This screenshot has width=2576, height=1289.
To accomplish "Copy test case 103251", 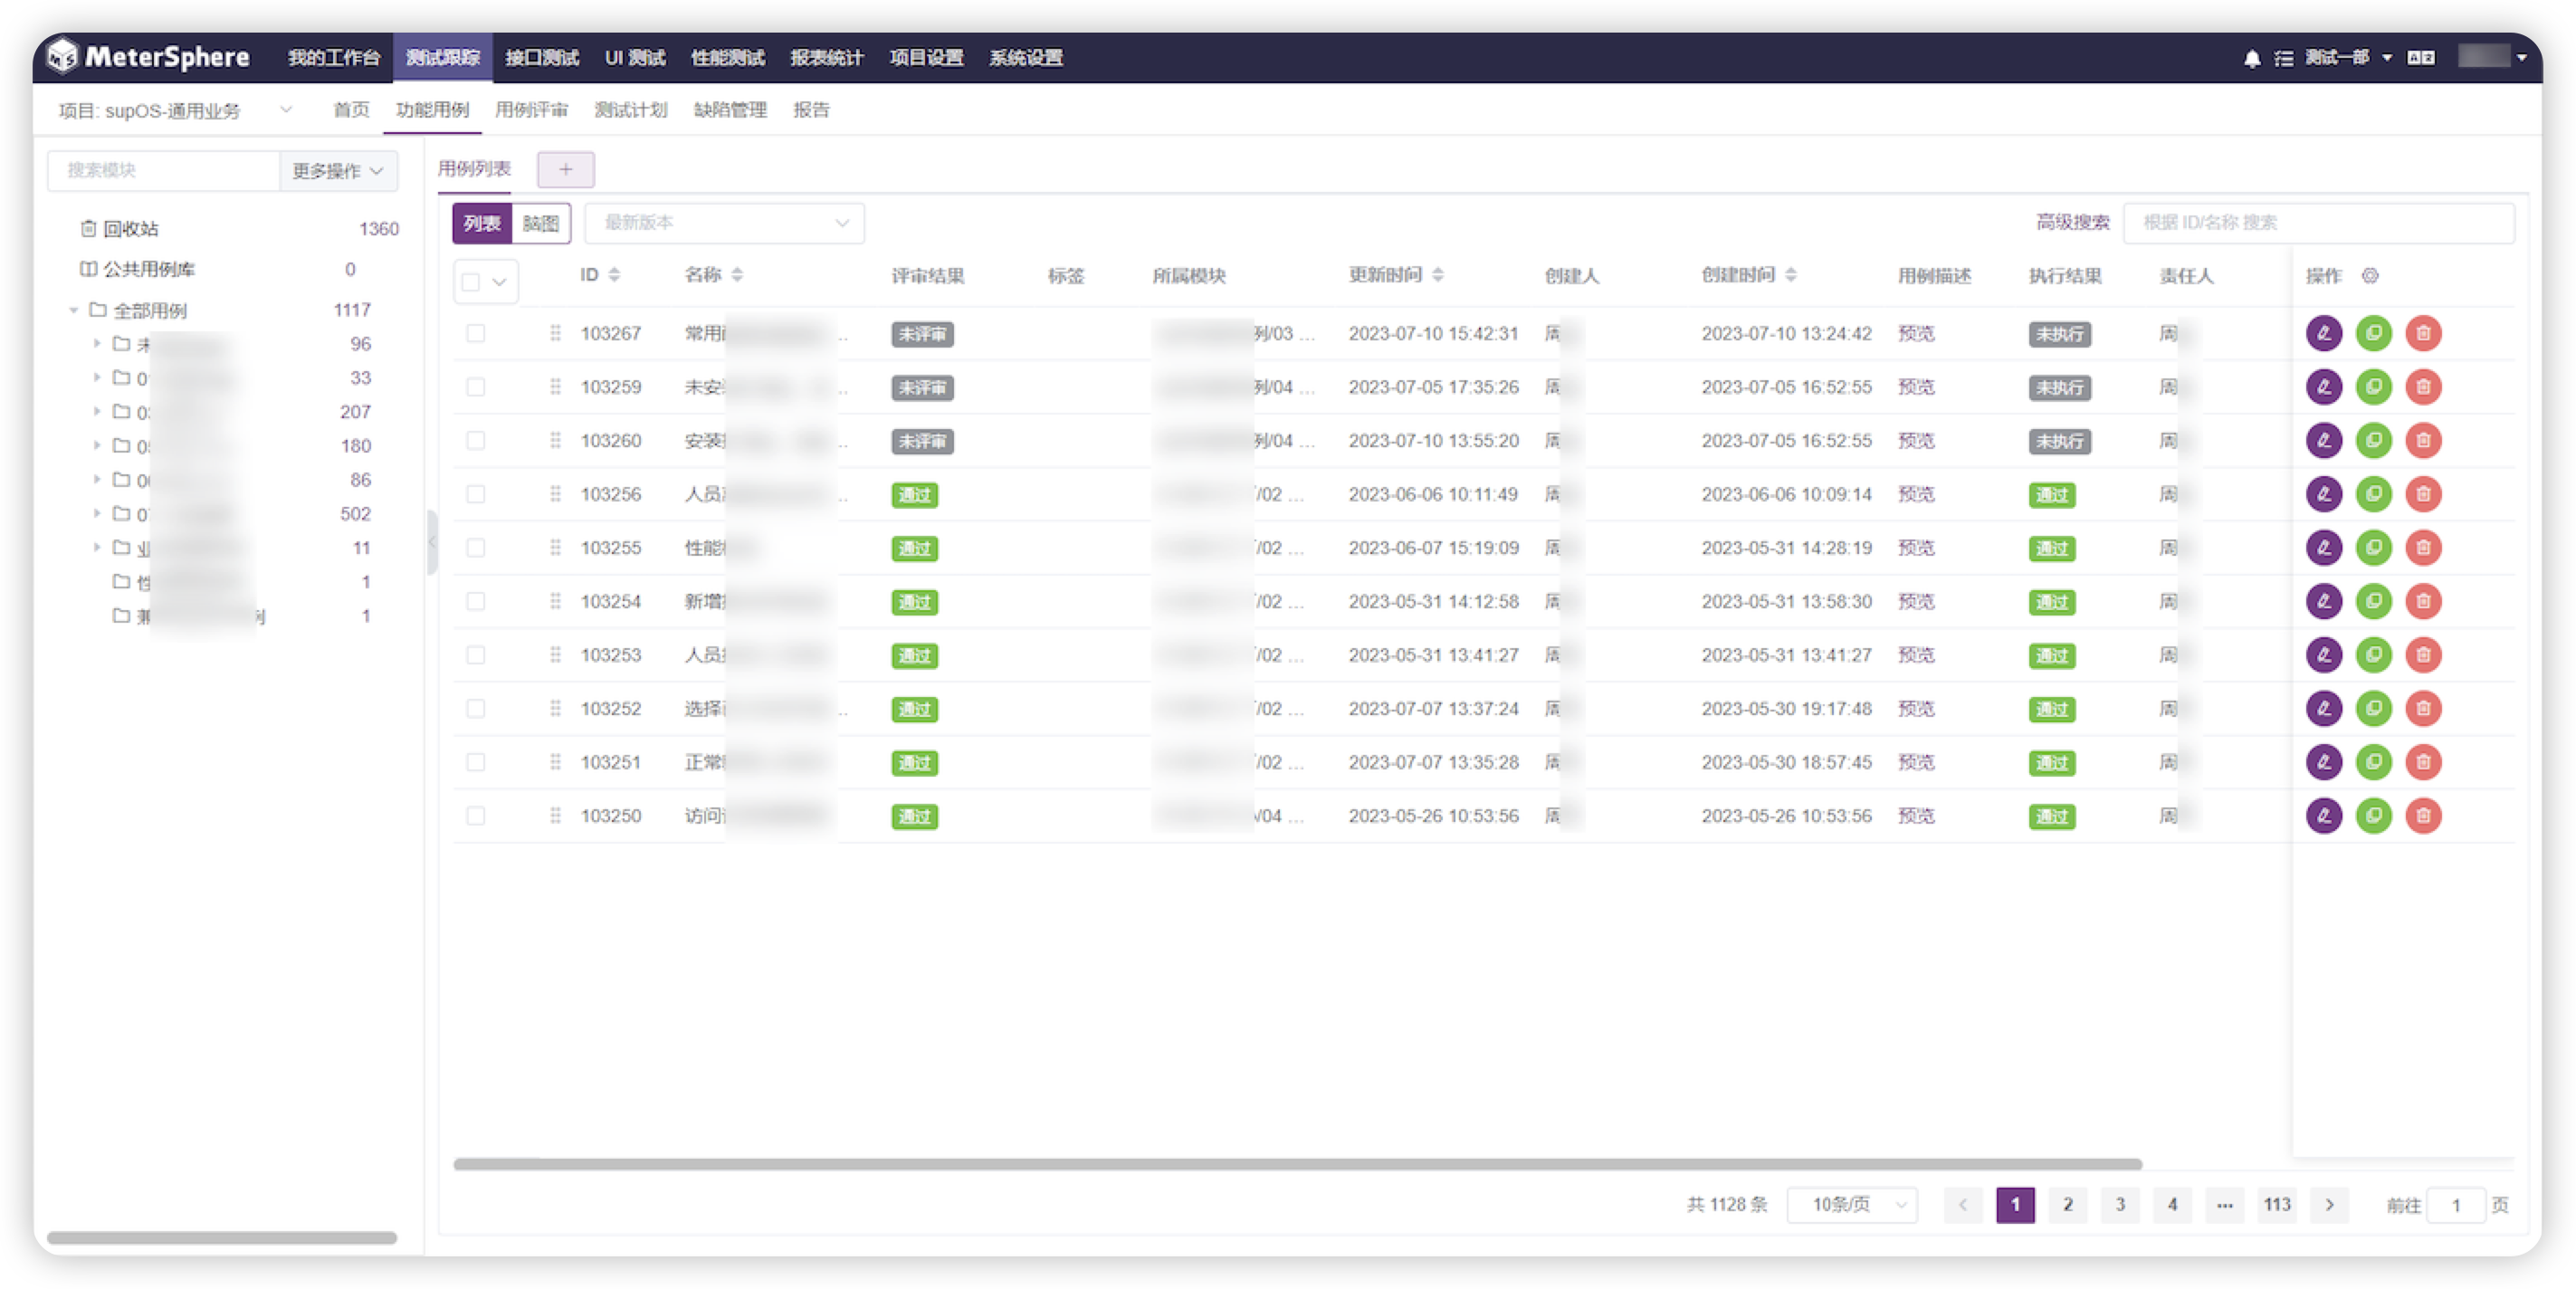I will (2373, 762).
